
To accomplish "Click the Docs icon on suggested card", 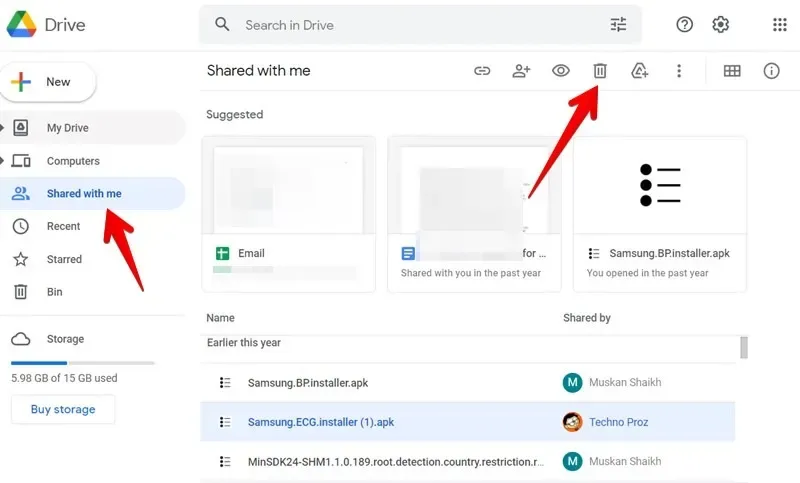I will pyautogui.click(x=408, y=253).
